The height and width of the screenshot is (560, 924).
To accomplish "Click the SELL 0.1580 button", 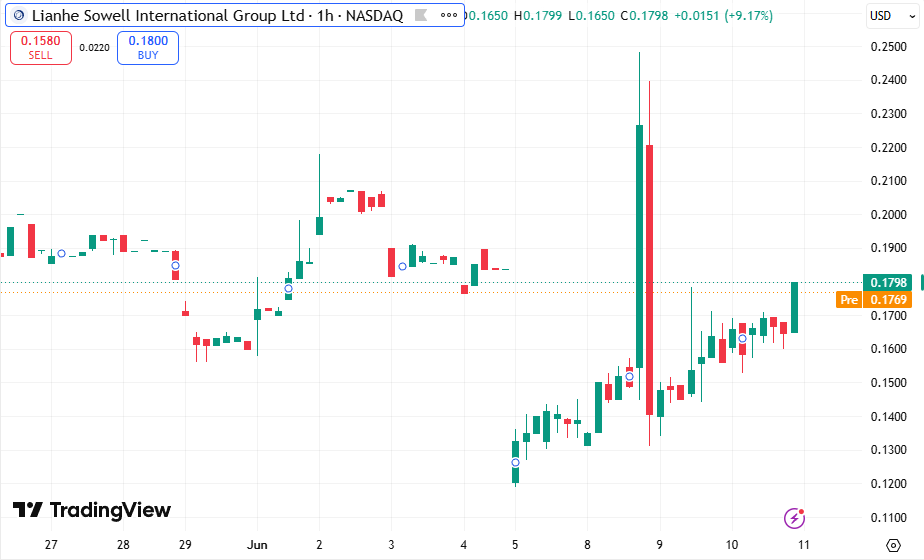I will click(41, 48).
